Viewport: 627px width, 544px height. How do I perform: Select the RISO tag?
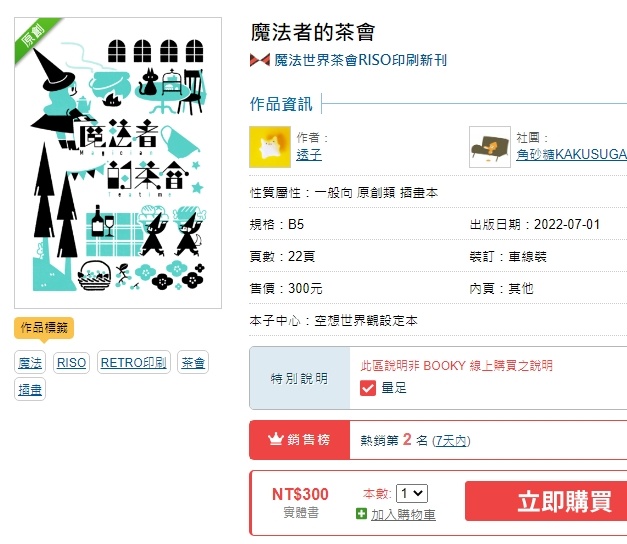(x=72, y=362)
